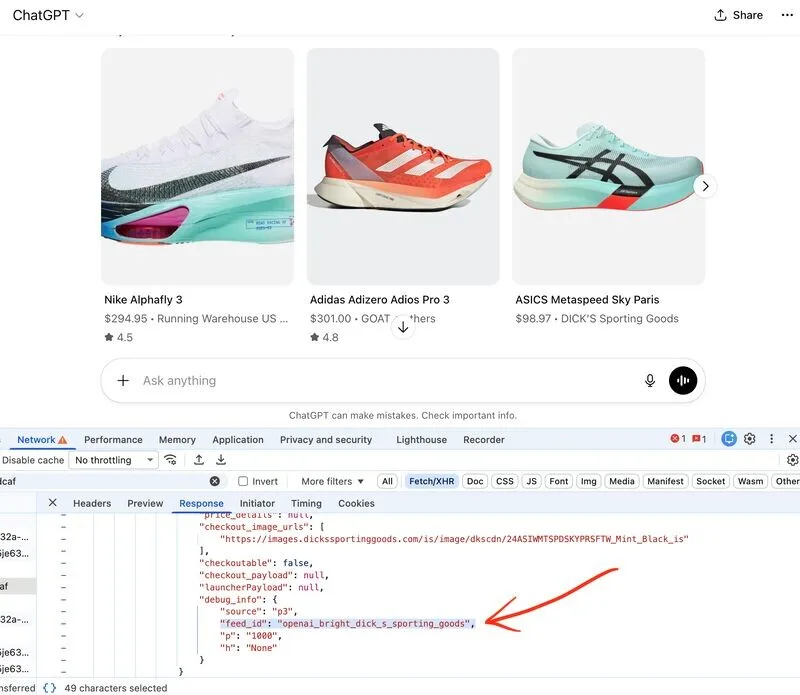
Task: Open Network panel settings gear
Action: pos(792,460)
